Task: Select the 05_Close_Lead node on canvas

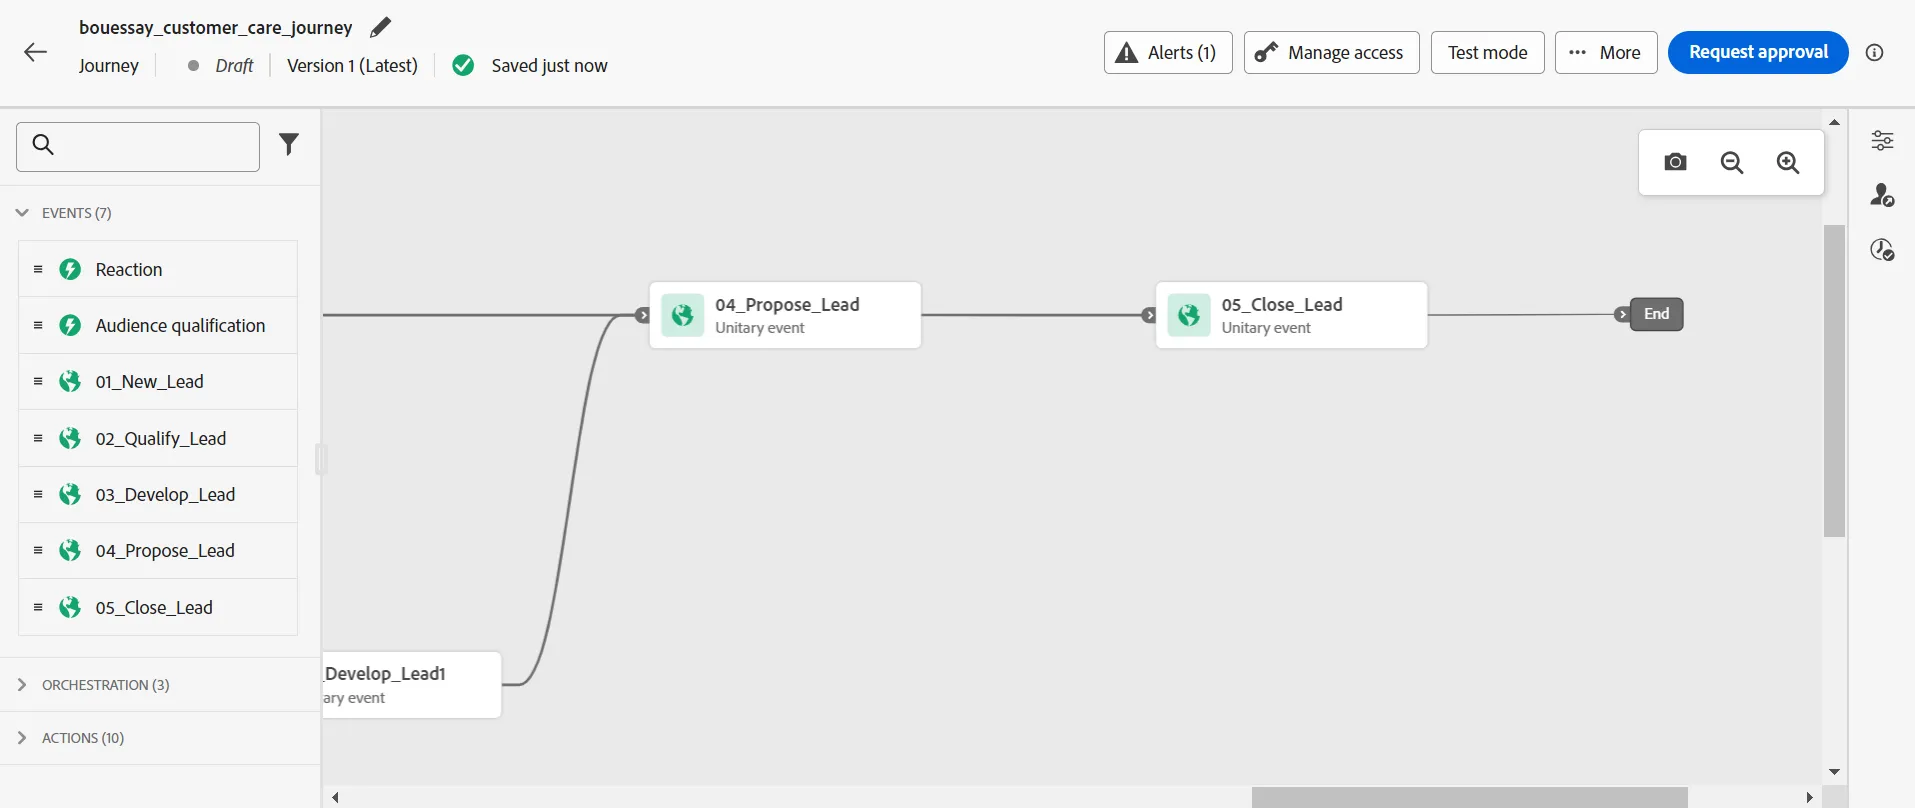Action: (x=1291, y=315)
